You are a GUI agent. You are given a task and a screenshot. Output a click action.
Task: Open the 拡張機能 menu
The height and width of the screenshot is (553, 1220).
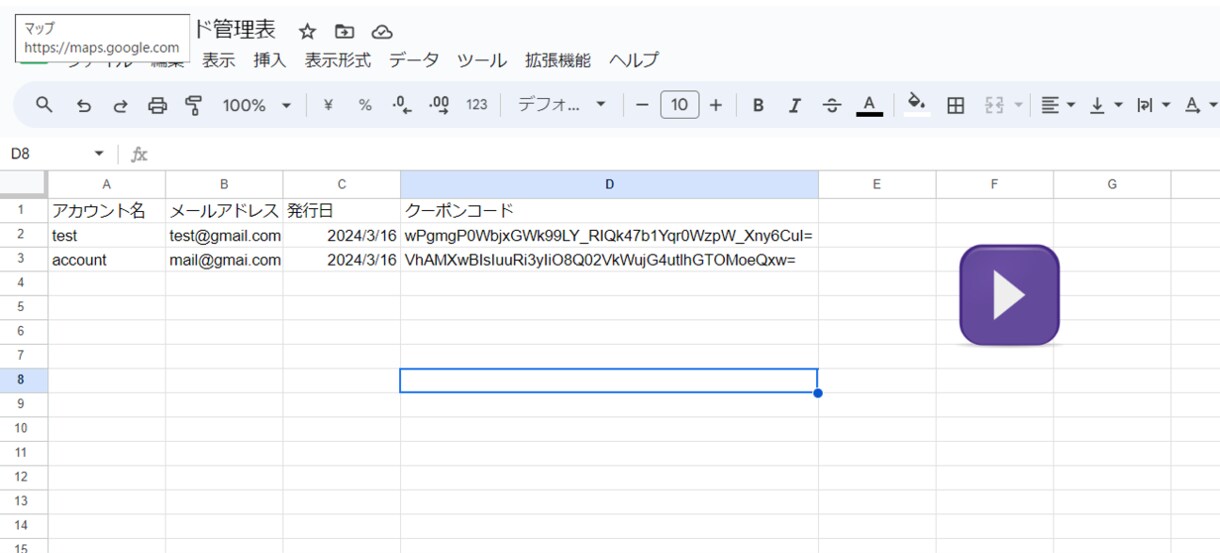click(558, 61)
